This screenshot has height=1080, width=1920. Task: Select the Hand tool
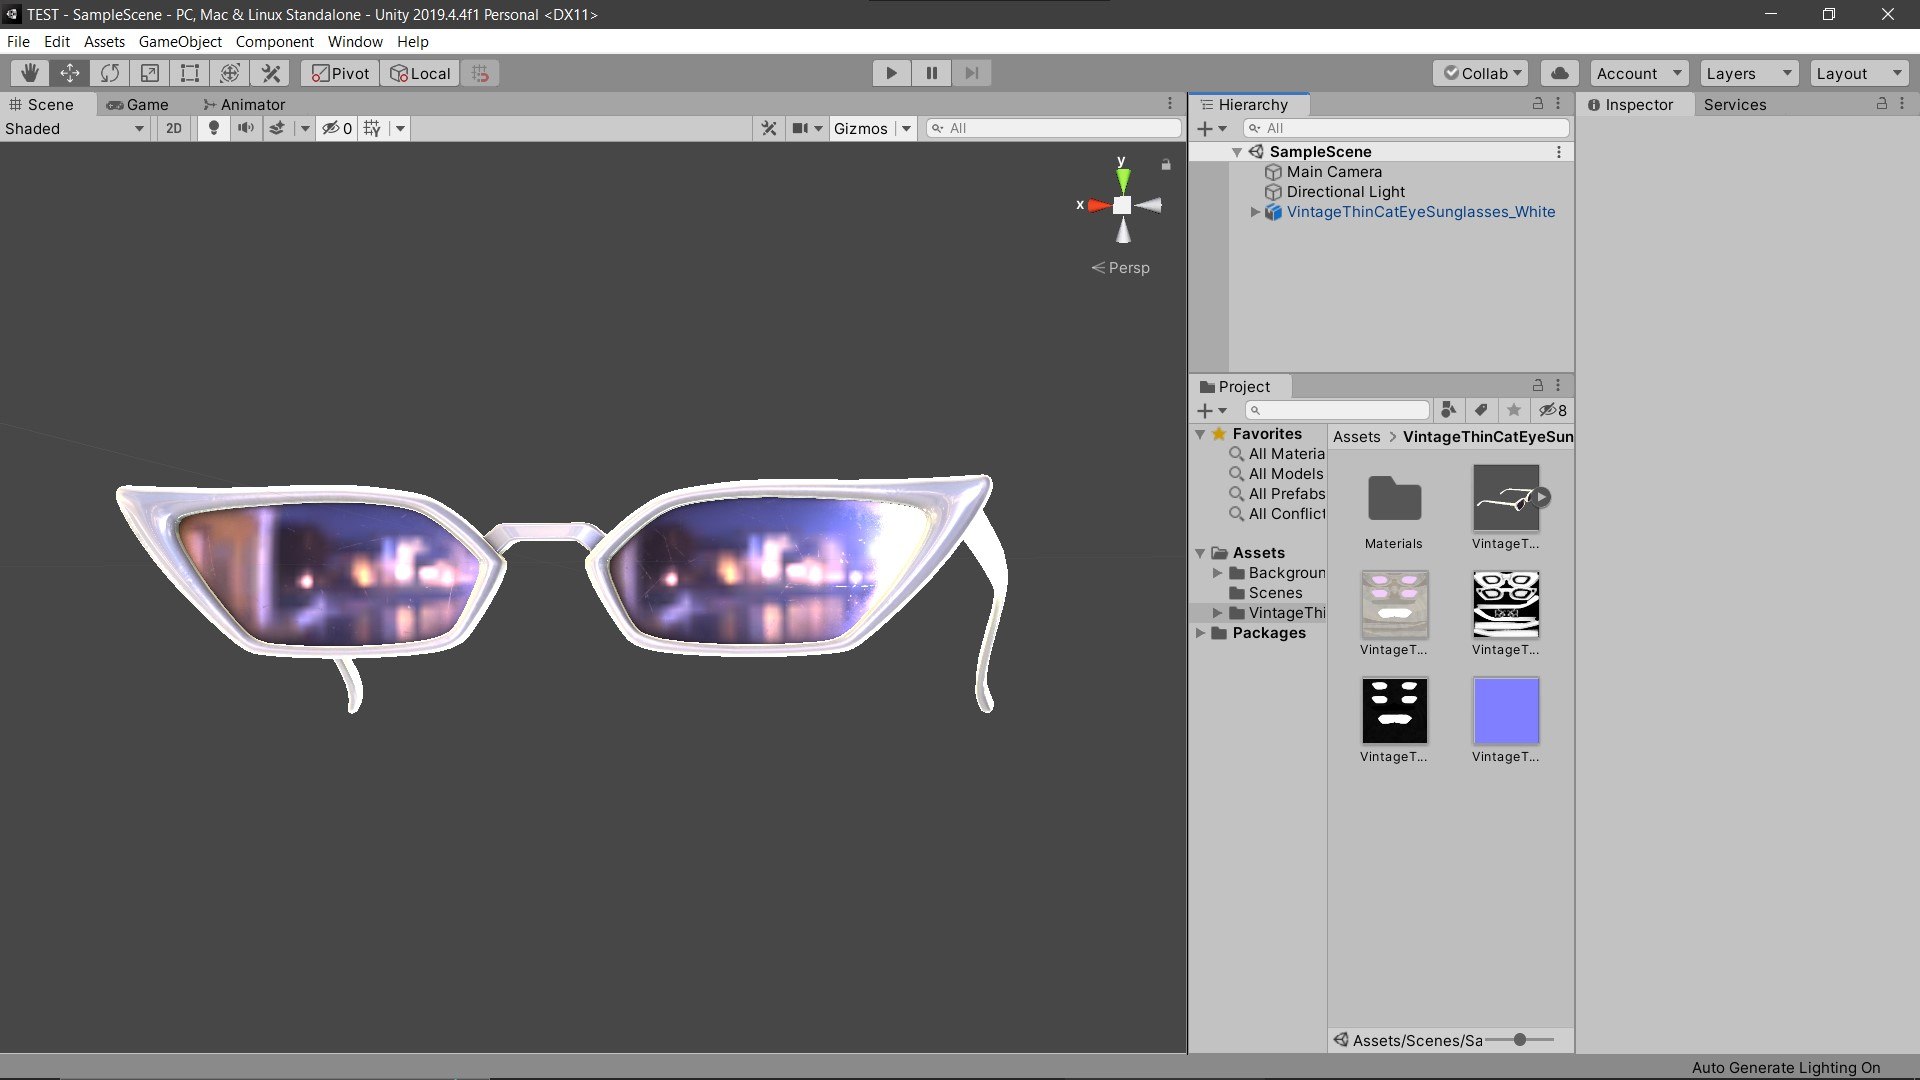pos(30,73)
